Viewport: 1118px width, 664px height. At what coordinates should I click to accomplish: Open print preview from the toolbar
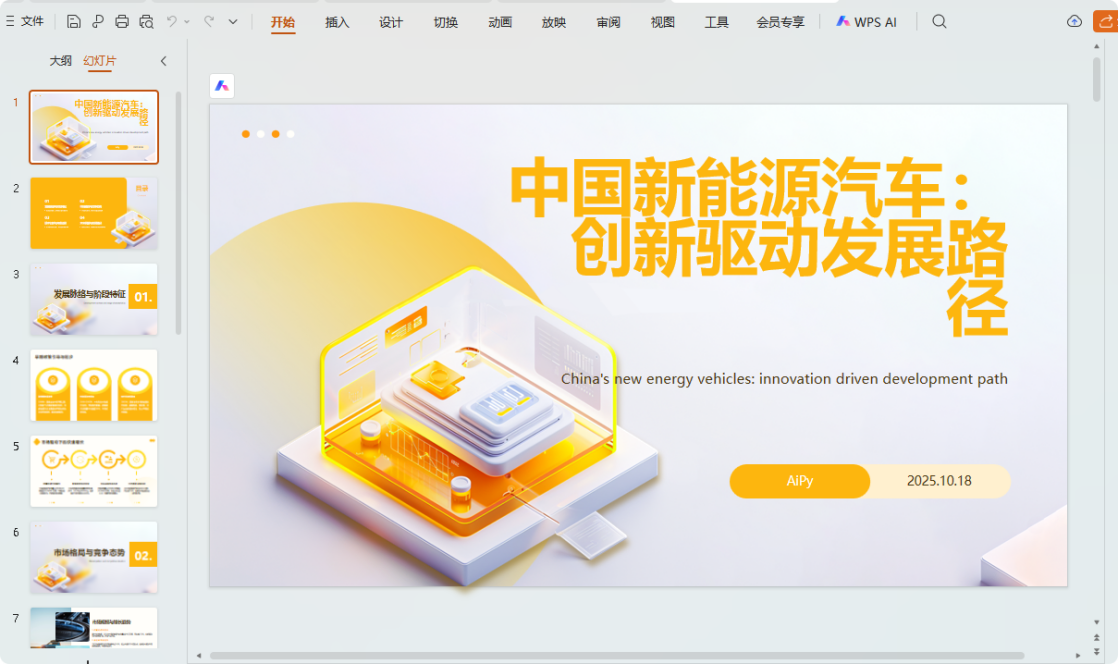point(145,21)
